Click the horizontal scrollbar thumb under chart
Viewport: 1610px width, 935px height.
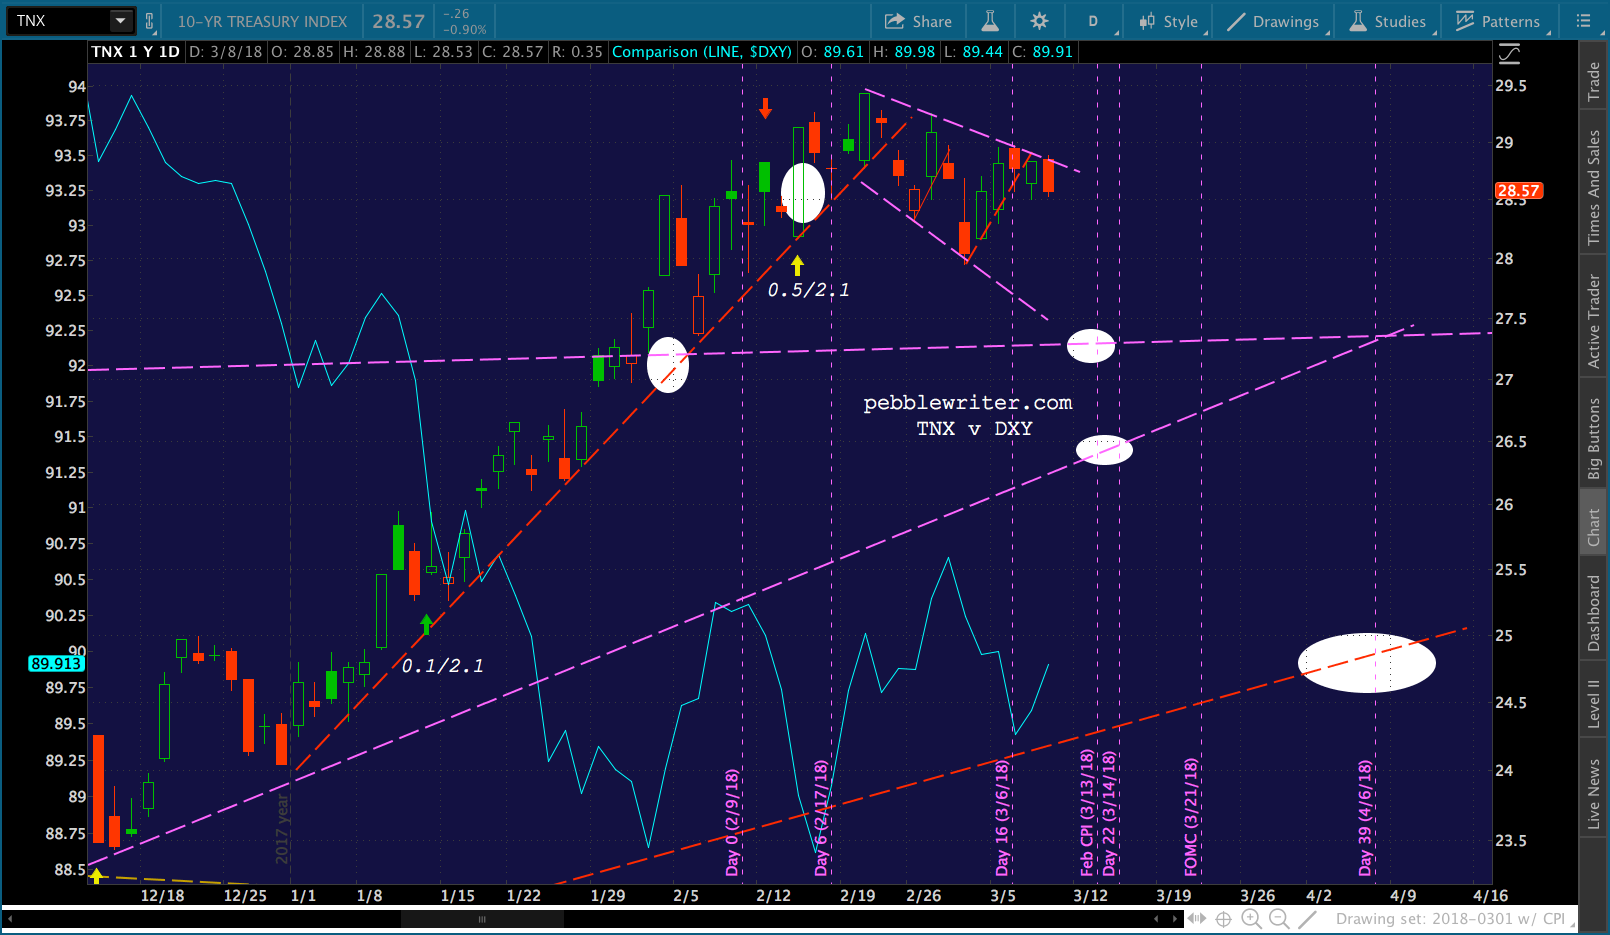(x=482, y=919)
